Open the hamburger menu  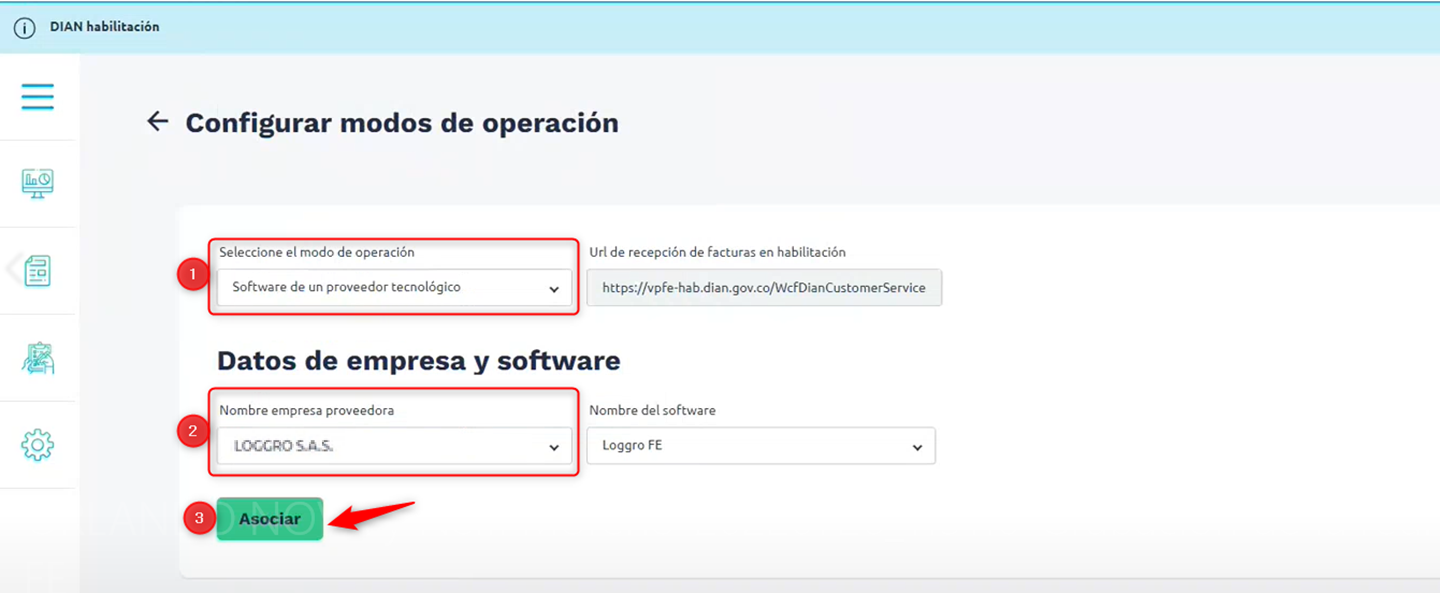(38, 97)
